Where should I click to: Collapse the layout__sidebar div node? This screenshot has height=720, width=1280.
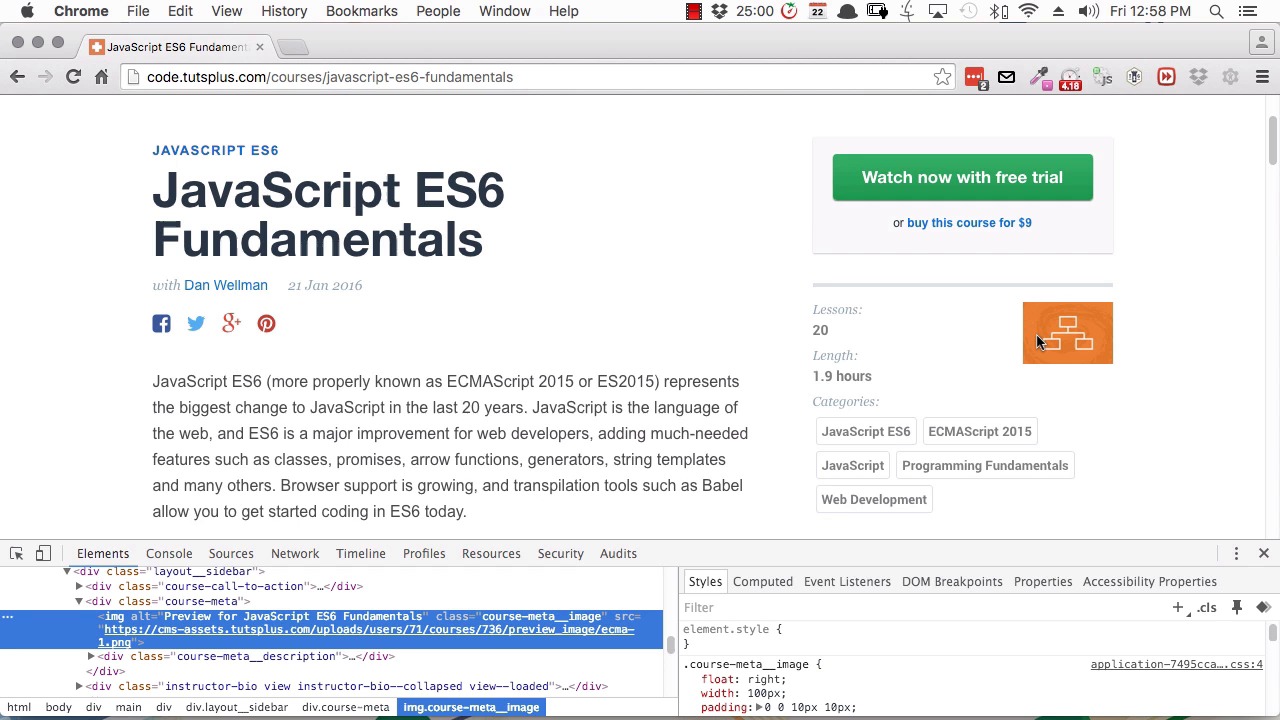tap(67, 571)
